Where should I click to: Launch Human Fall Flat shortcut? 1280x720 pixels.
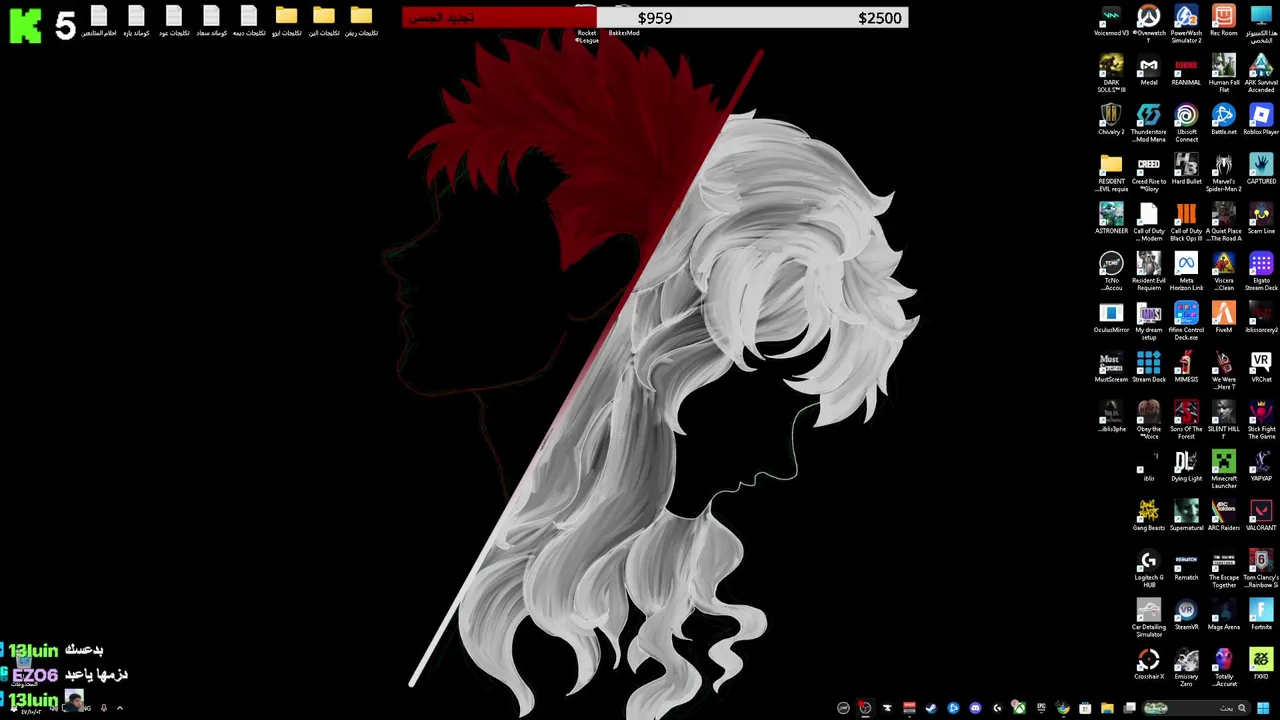coord(1223,72)
